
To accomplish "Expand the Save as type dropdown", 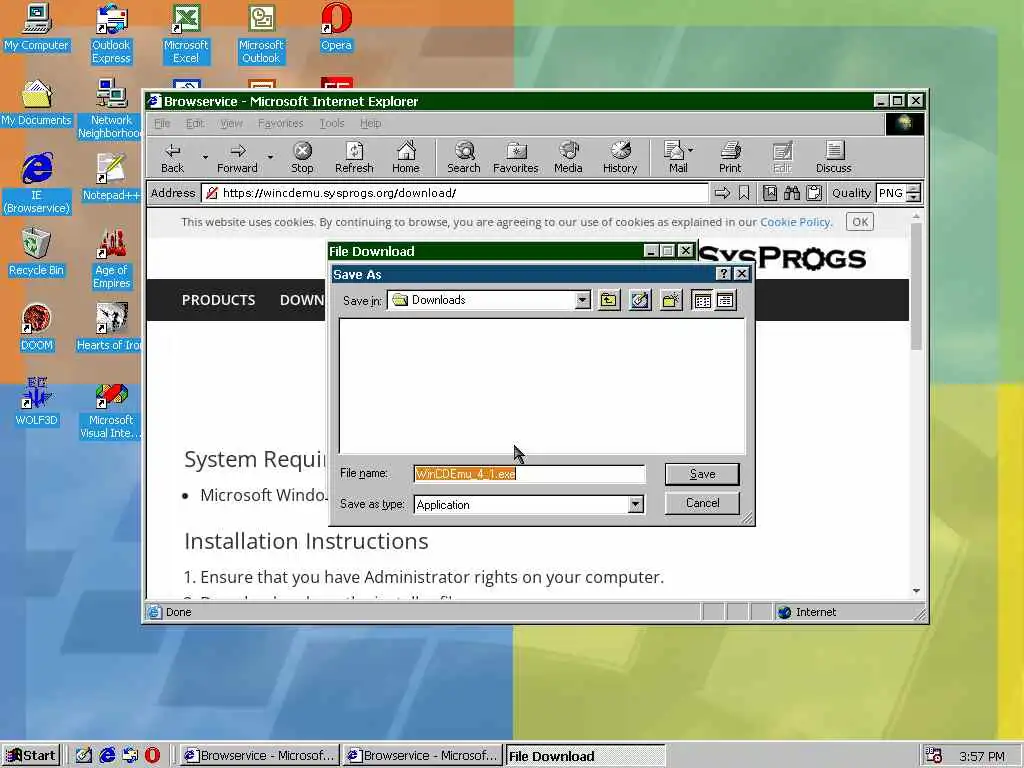I will [x=635, y=504].
